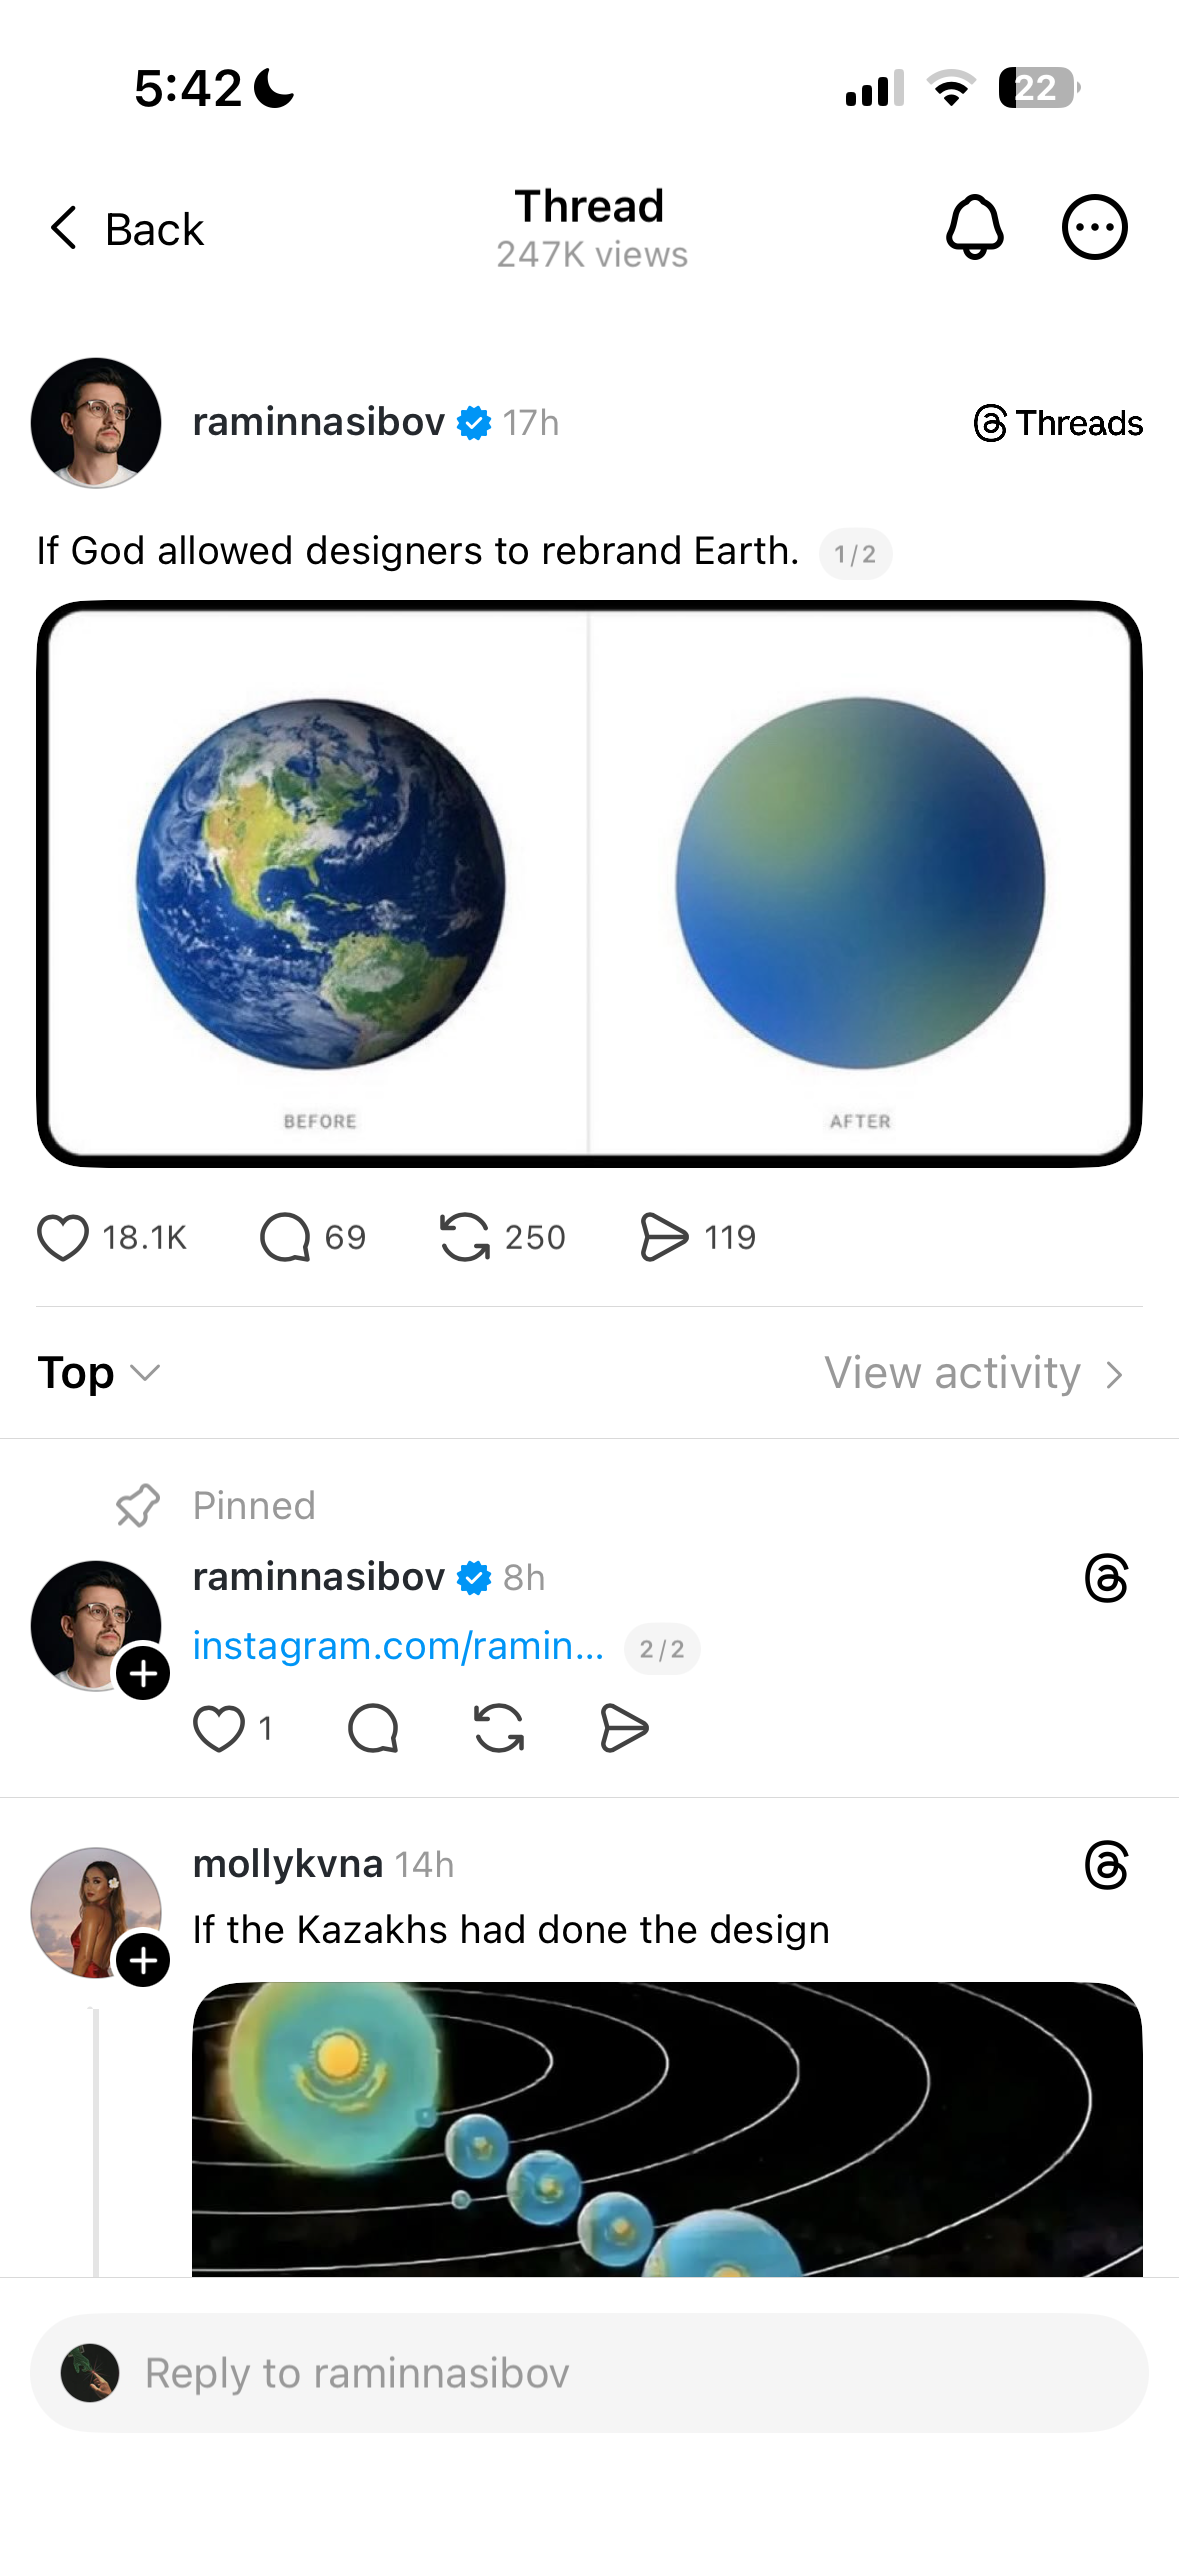Screen dimensions: 1179x2556
Task: Repost the pinned raminnasibov reply
Action: (499, 1728)
